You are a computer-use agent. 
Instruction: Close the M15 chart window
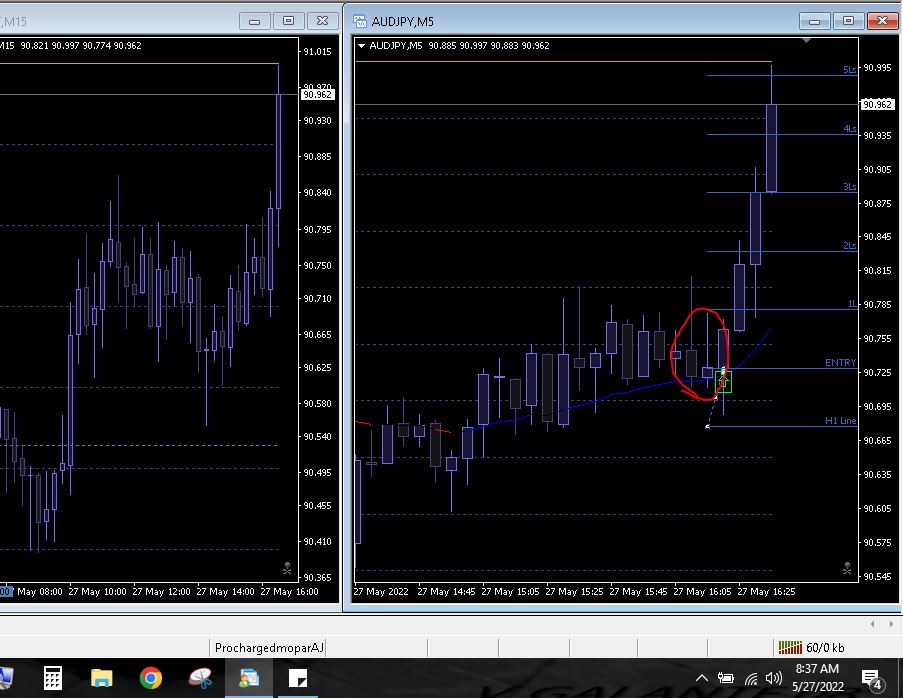pyautogui.click(x=322, y=21)
